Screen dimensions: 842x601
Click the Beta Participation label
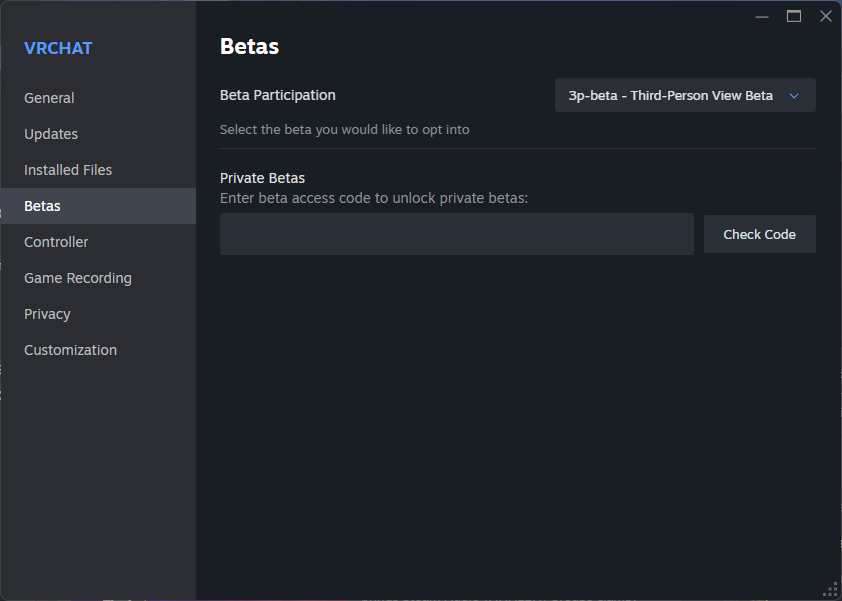click(x=277, y=95)
